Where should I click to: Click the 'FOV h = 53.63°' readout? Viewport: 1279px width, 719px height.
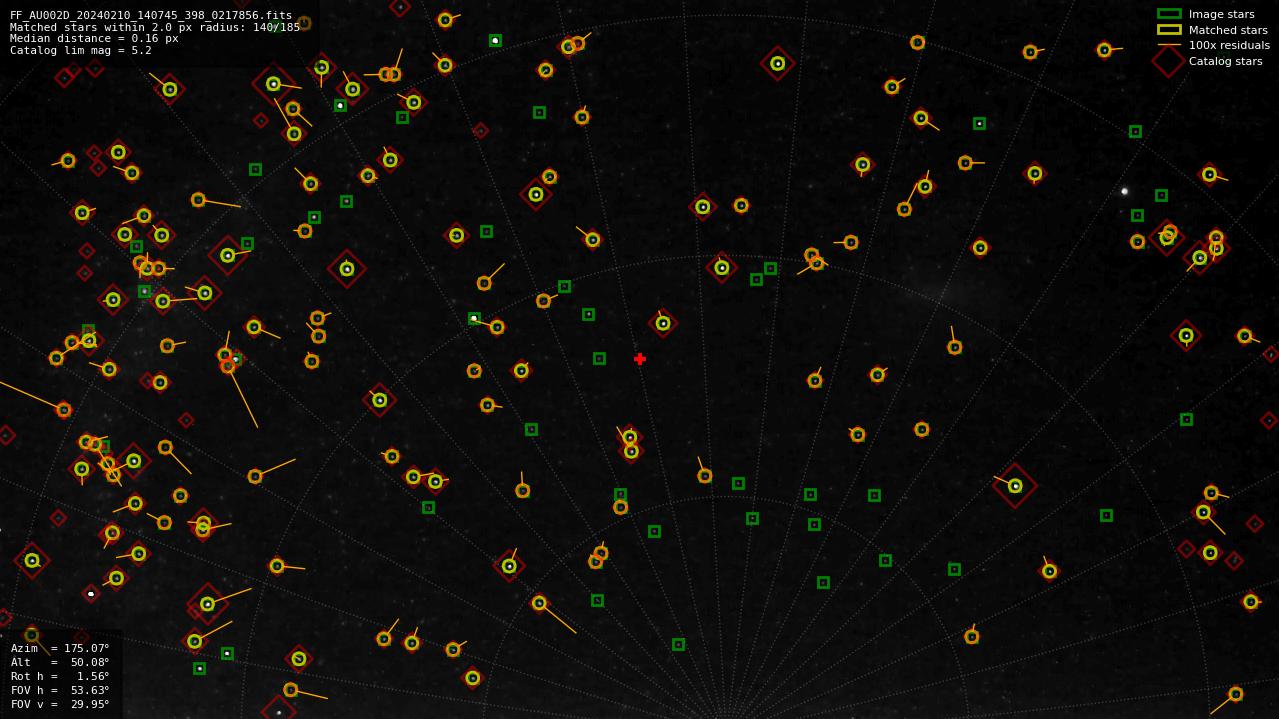tap(60, 690)
